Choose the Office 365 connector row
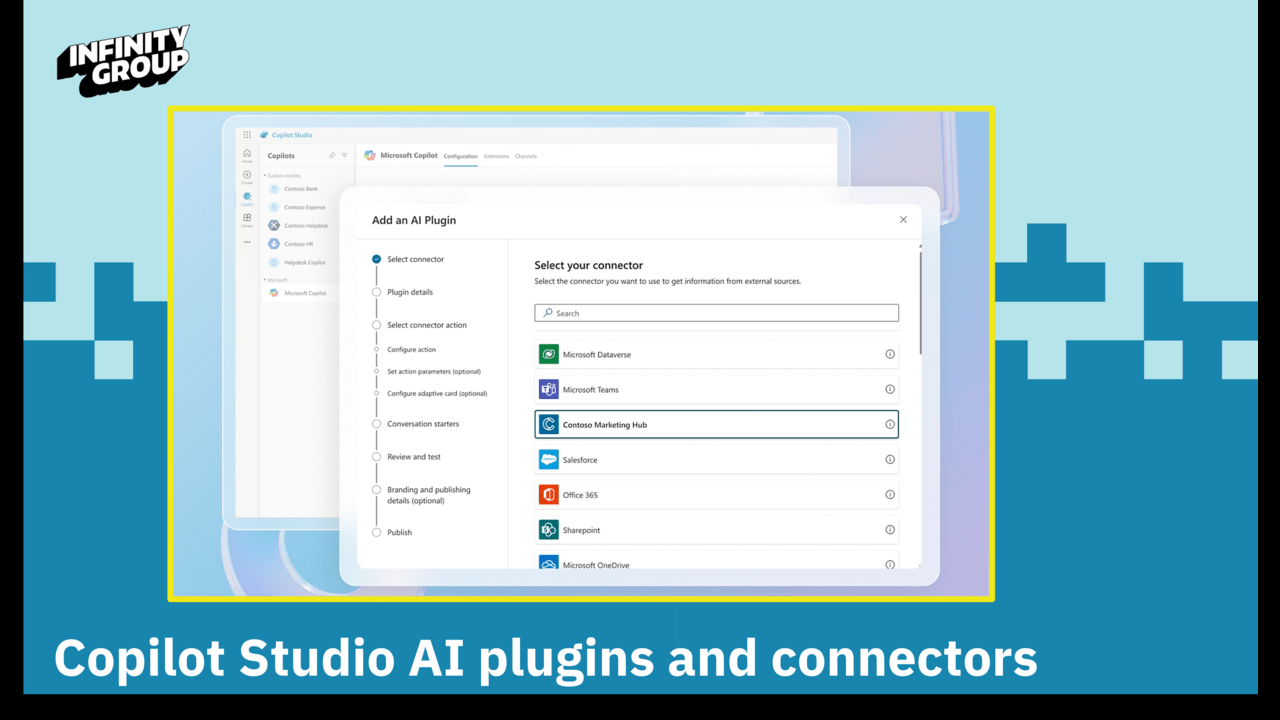 click(716, 494)
